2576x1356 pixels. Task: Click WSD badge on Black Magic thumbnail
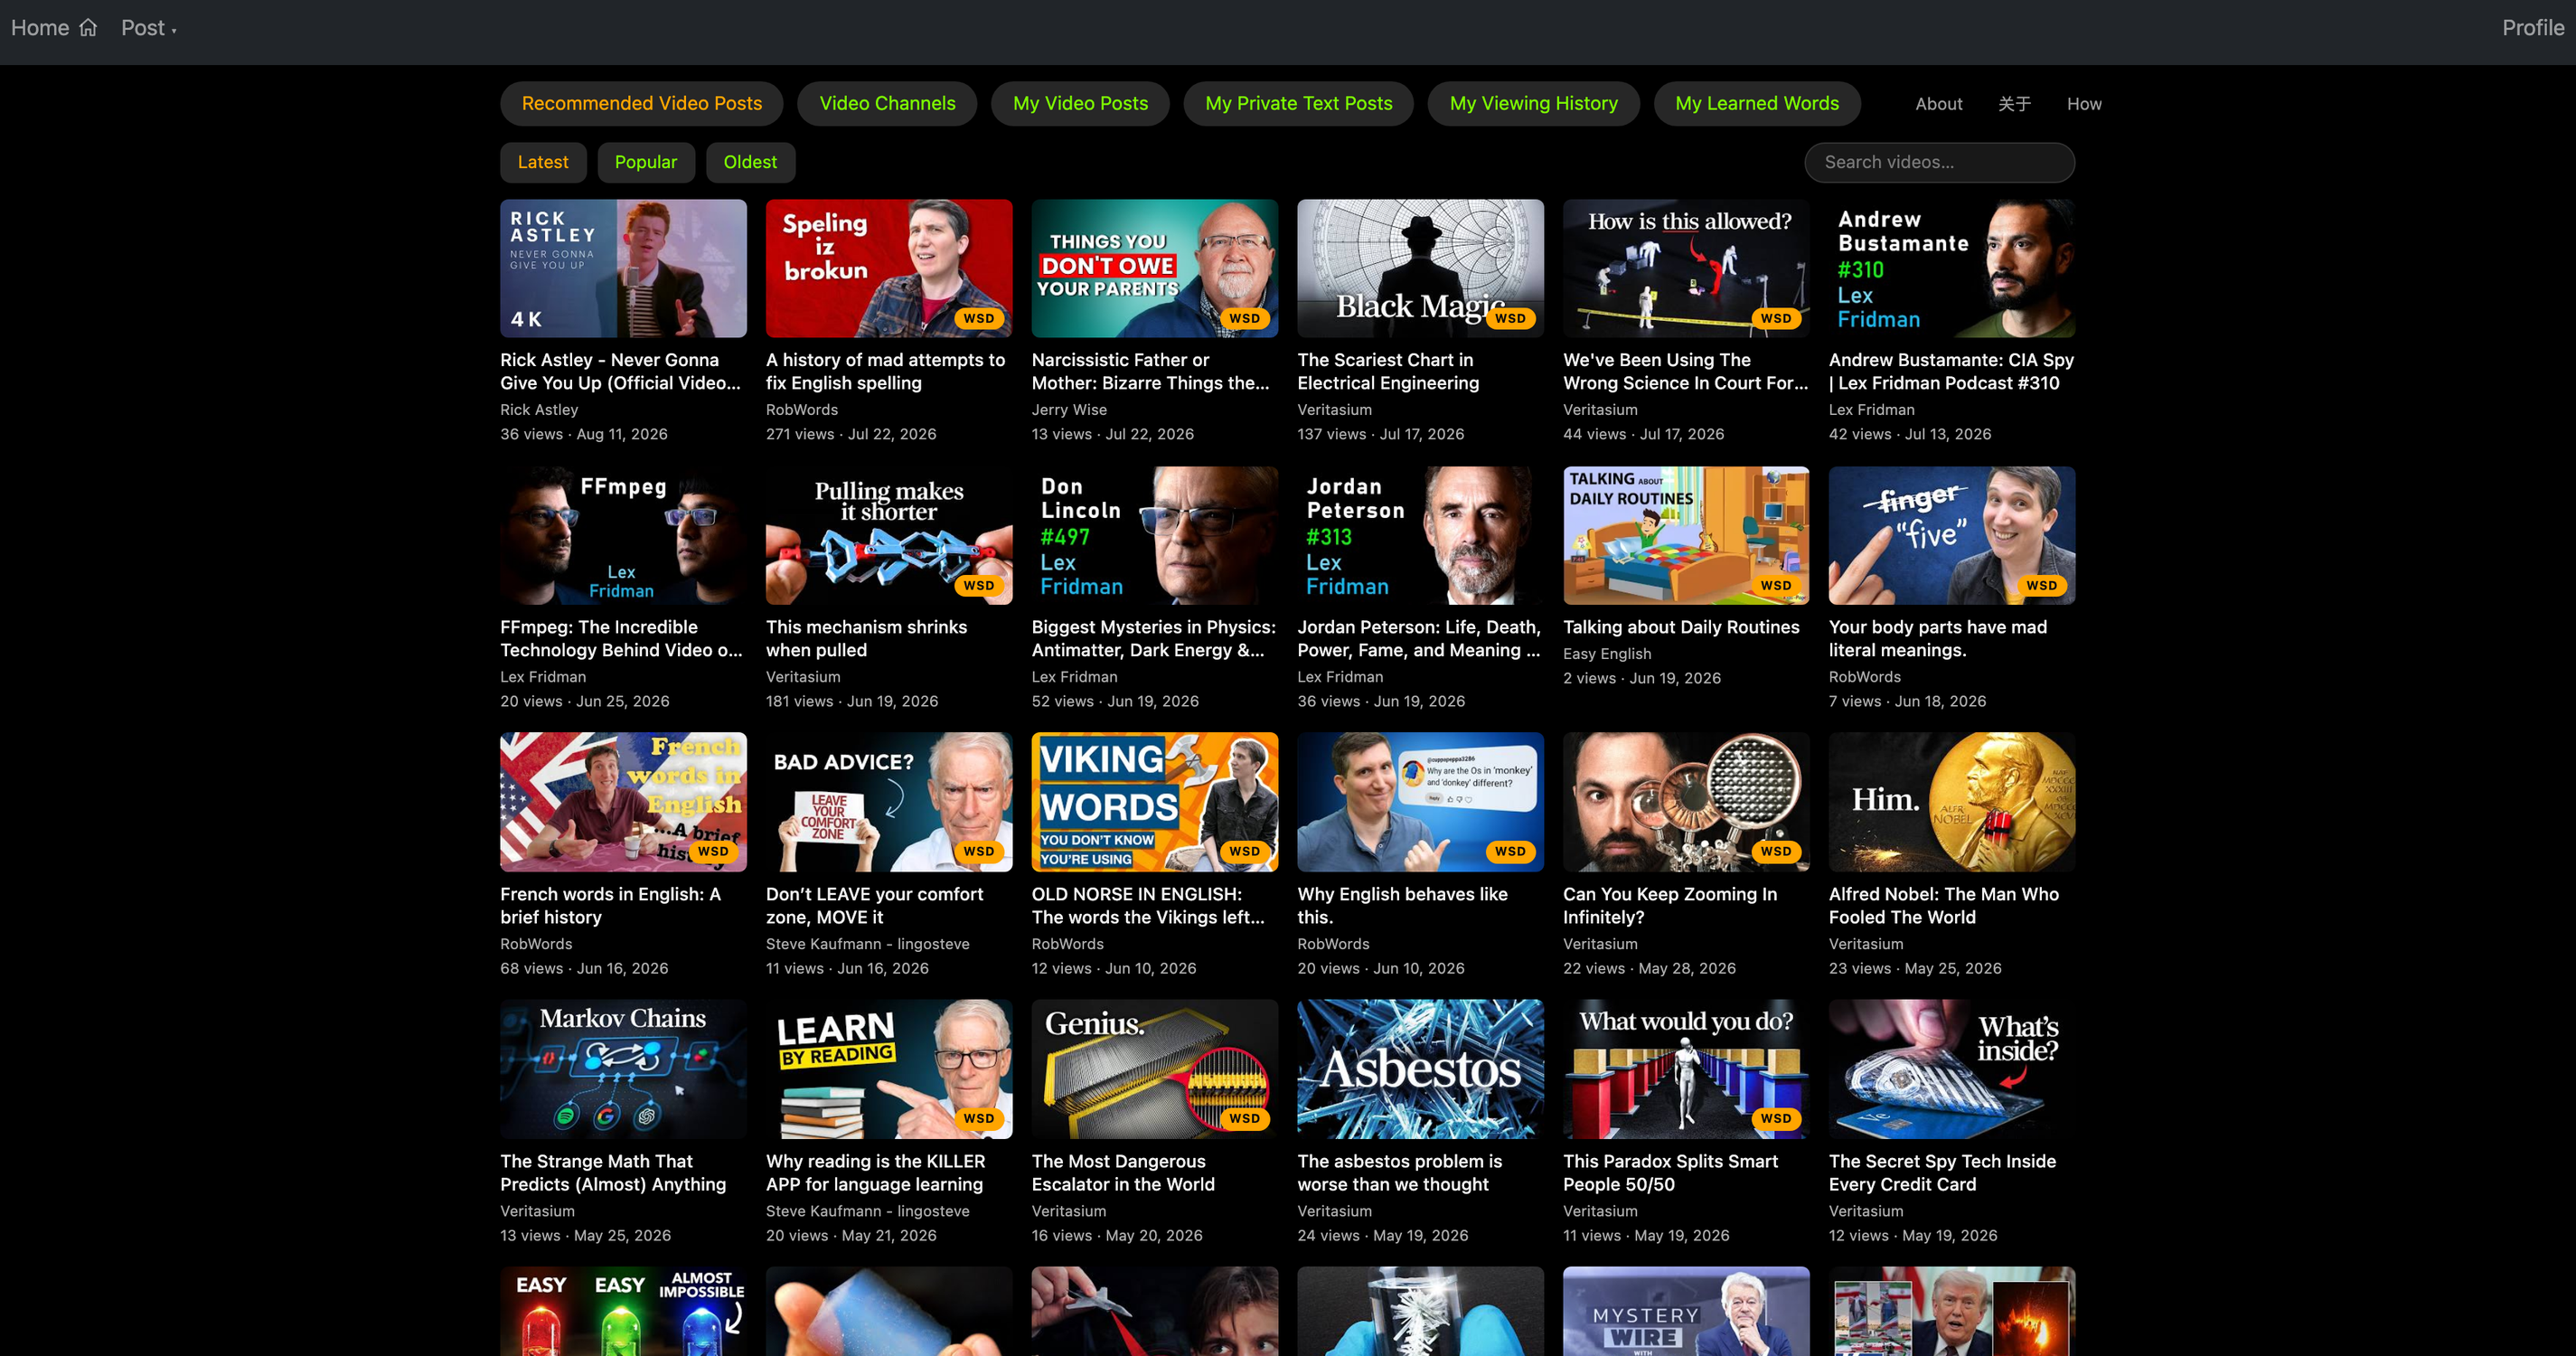[1510, 318]
